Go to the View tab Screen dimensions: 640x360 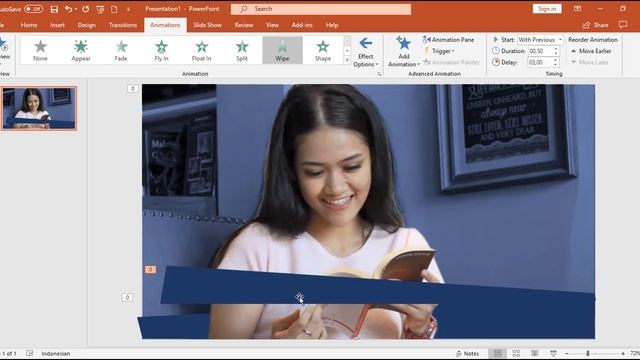pos(272,25)
